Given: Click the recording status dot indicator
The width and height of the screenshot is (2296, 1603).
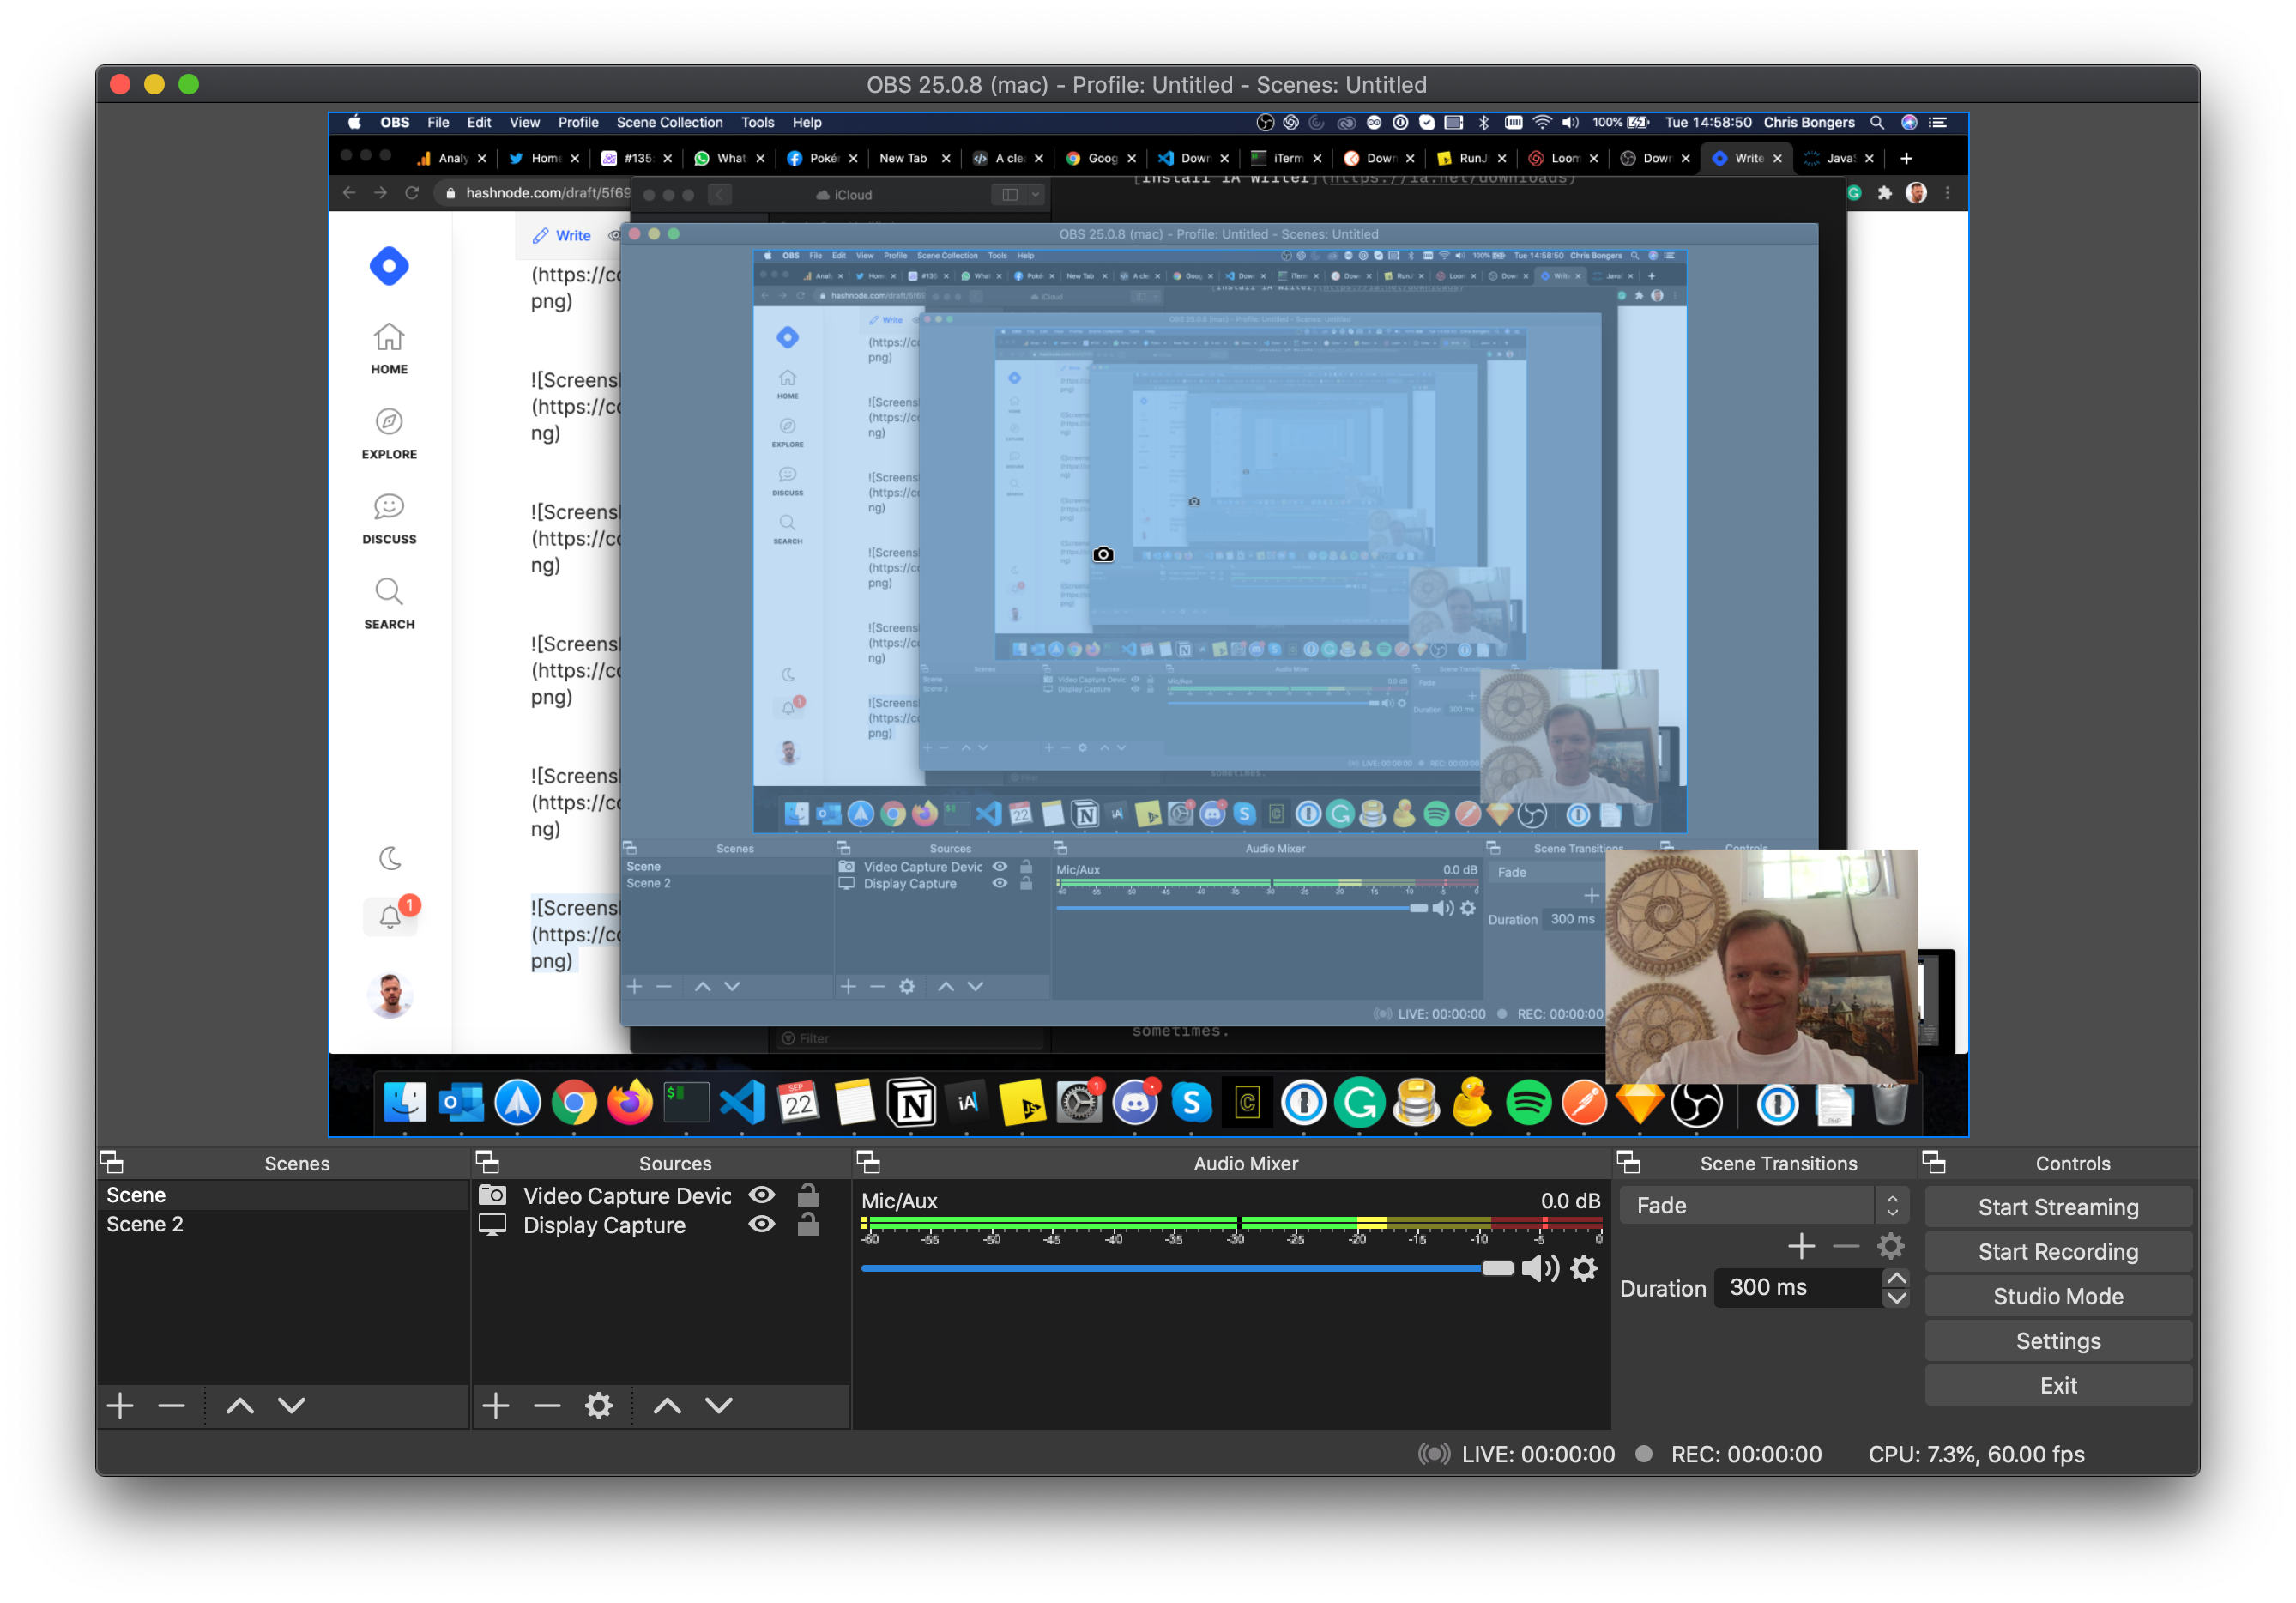Looking at the screenshot, I should pos(1643,1454).
